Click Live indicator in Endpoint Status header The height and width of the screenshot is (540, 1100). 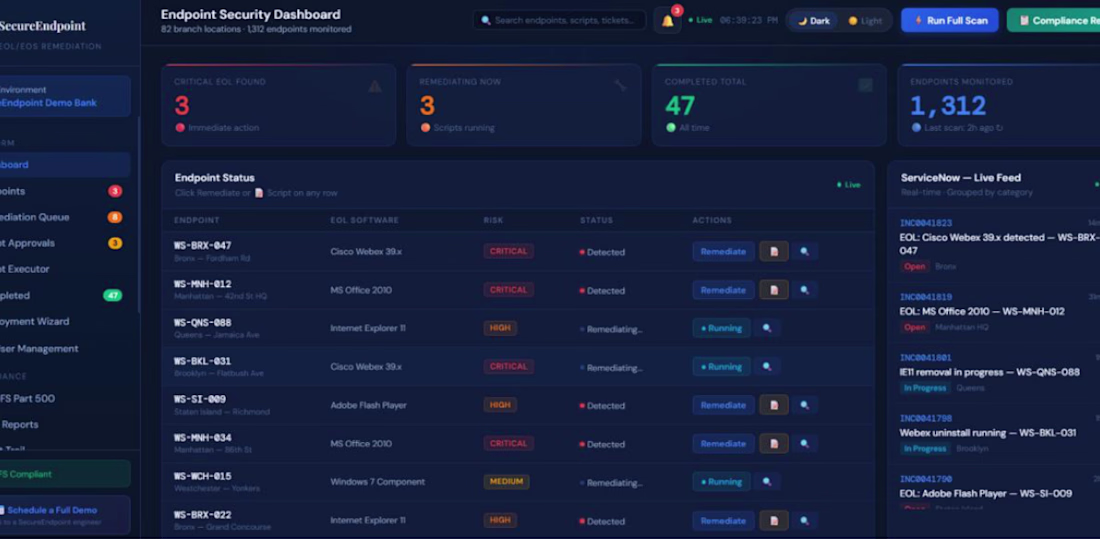pos(849,184)
